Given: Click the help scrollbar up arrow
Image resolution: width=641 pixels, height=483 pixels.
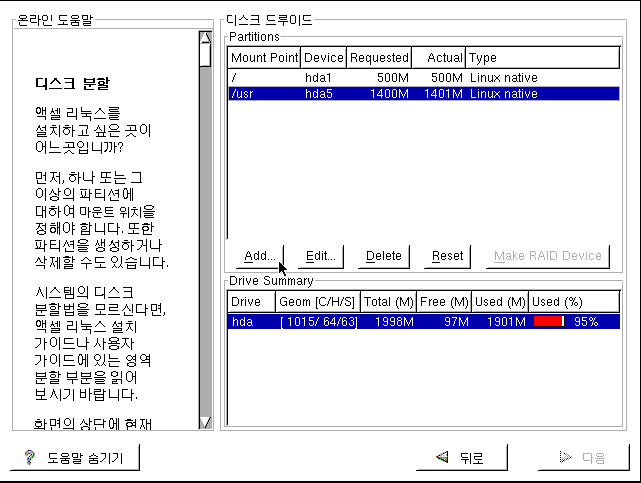Looking at the screenshot, I should tap(205, 38).
